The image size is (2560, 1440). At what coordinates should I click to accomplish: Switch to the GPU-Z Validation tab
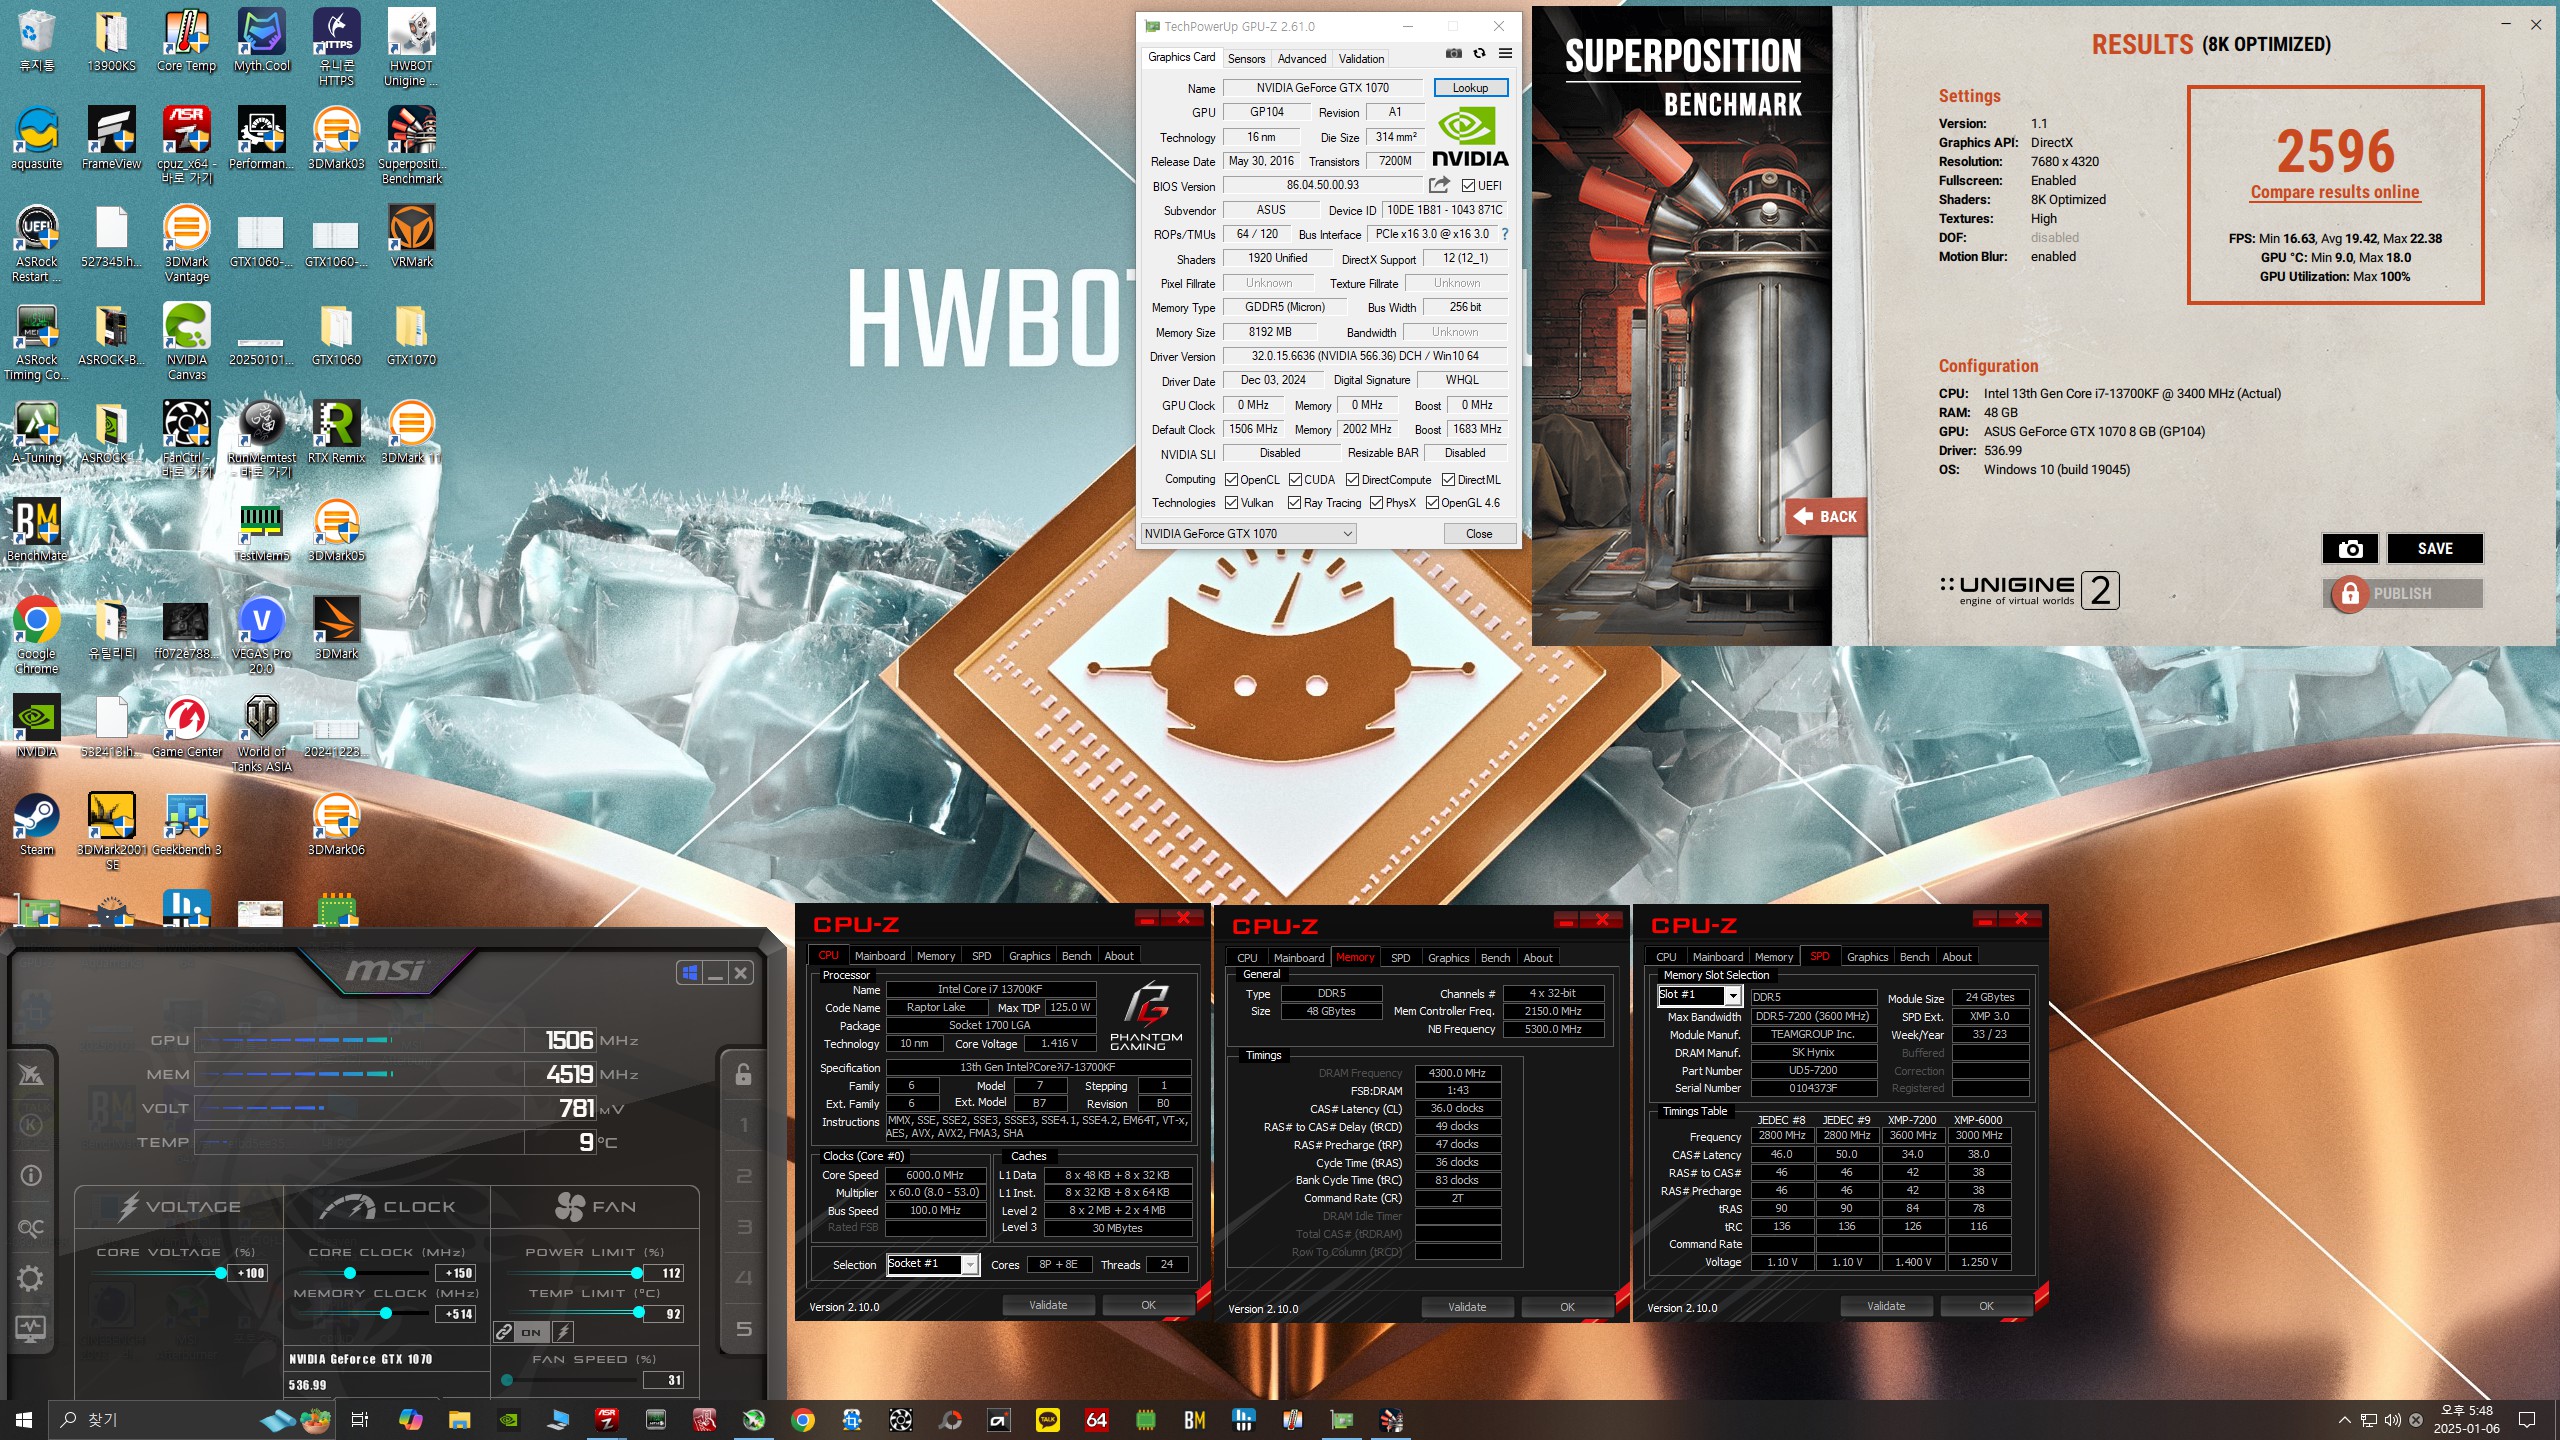tap(1361, 59)
